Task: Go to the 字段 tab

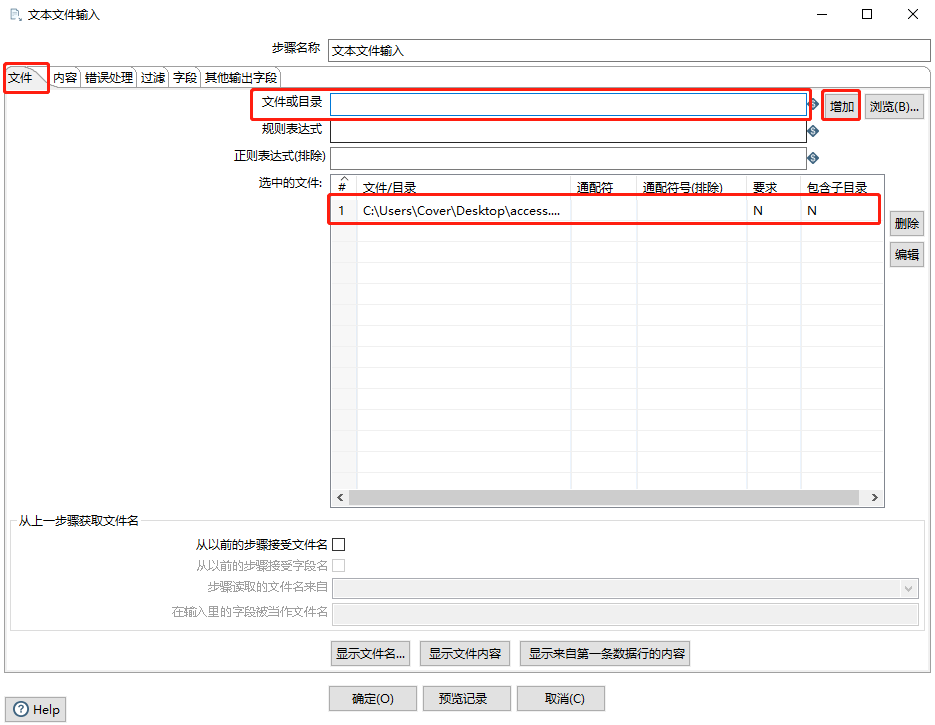Action: (x=185, y=78)
